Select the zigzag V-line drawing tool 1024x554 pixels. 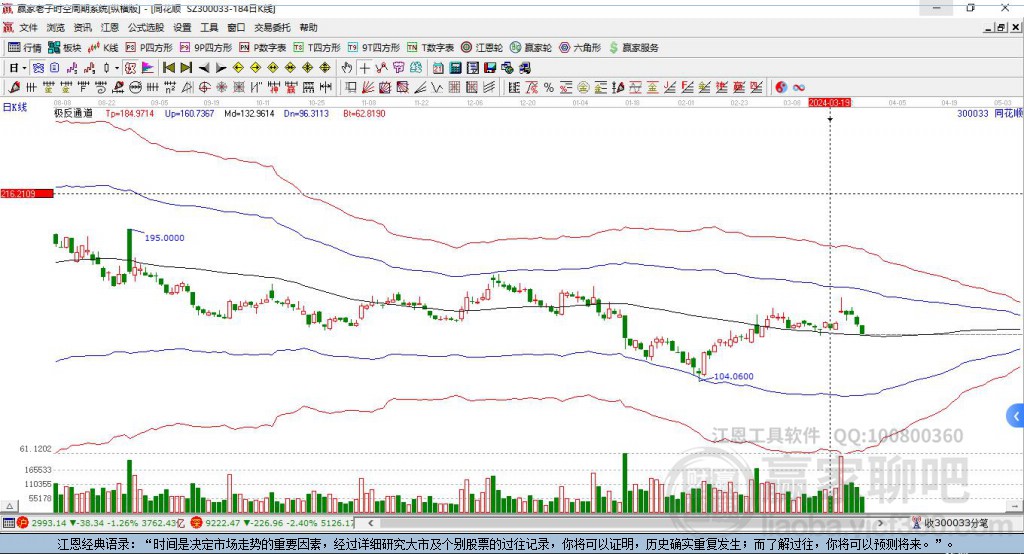[436, 87]
